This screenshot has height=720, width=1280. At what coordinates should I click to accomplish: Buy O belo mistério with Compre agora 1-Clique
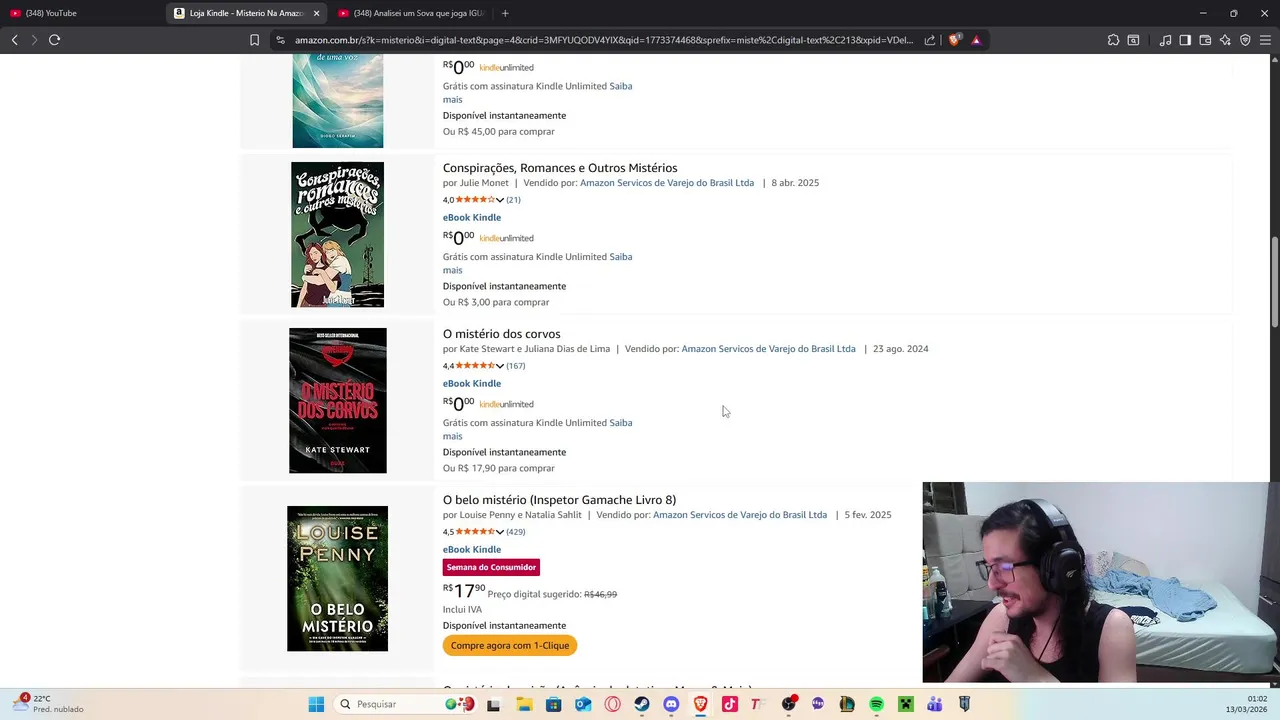[510, 645]
